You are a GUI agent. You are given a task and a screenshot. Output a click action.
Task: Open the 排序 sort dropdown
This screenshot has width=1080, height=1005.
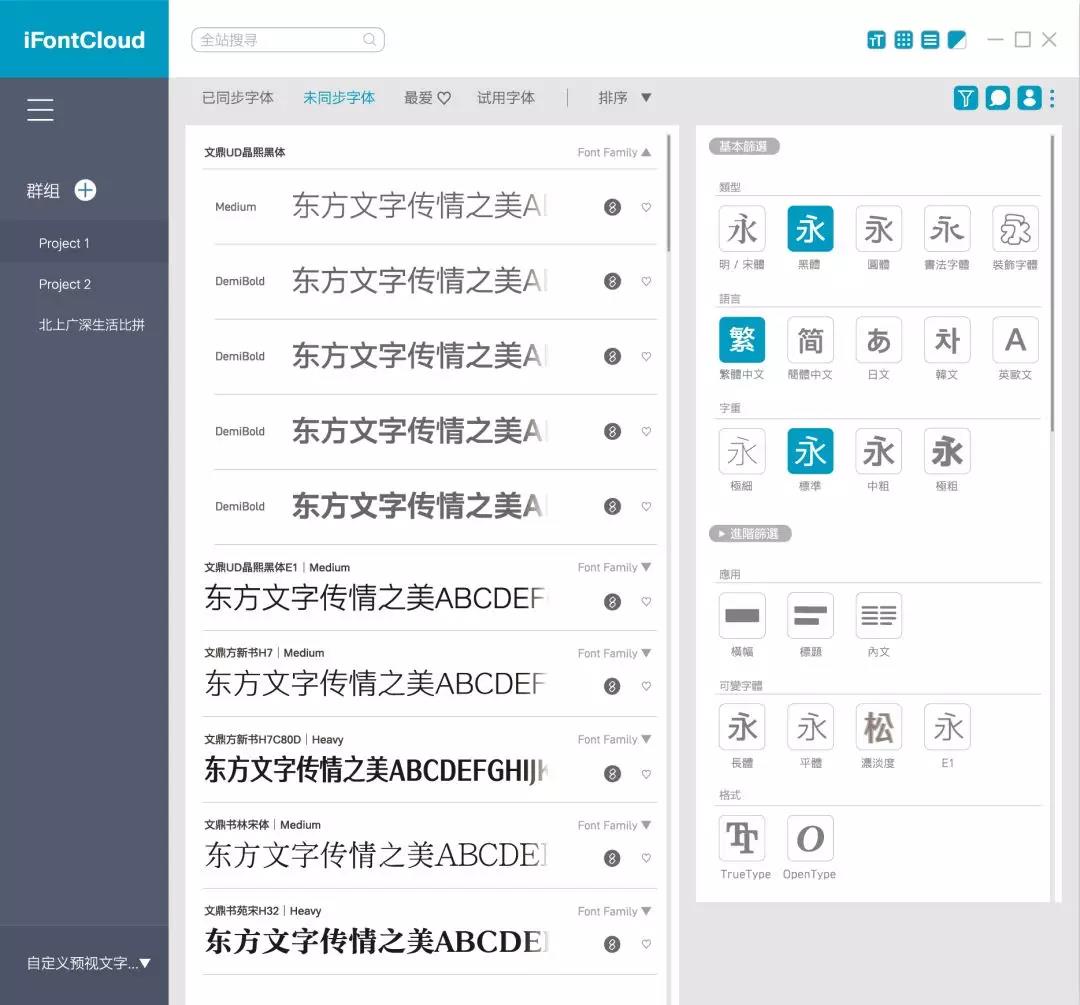625,98
